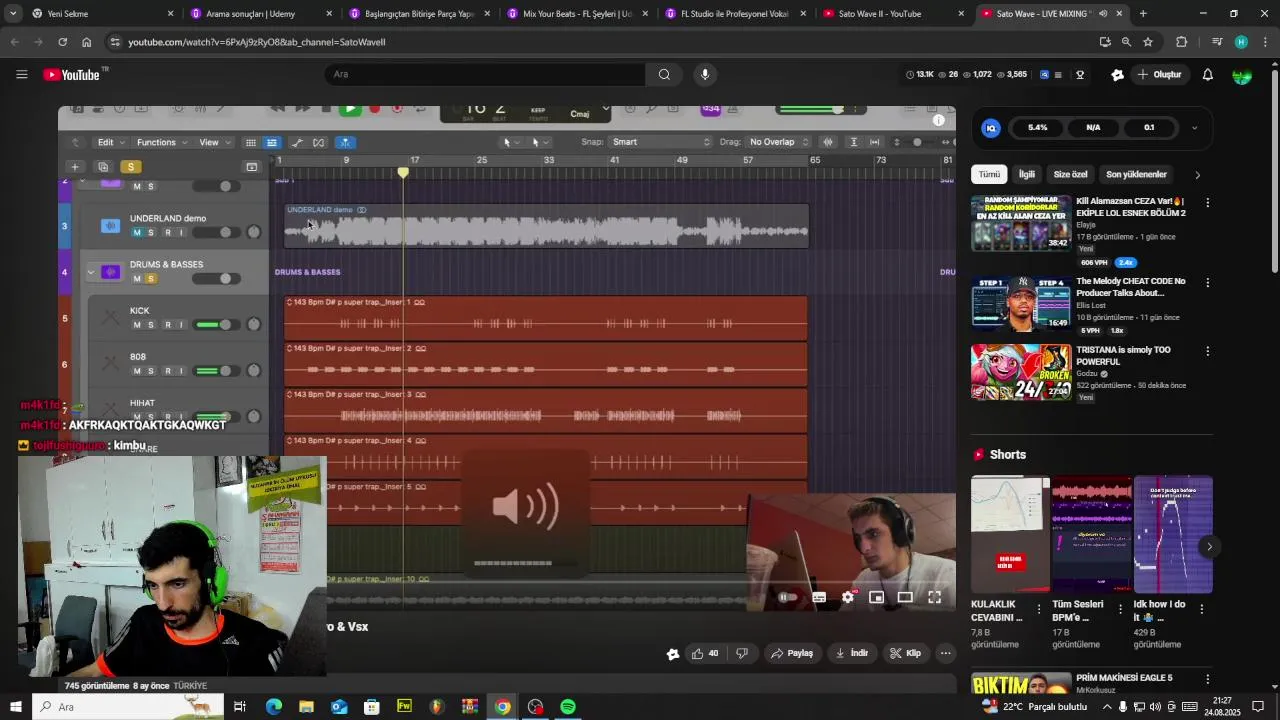The width and height of the screenshot is (1280, 720).
Task: Switch to the Sato Wave II YouTube tab
Action: pyautogui.click(x=893, y=14)
